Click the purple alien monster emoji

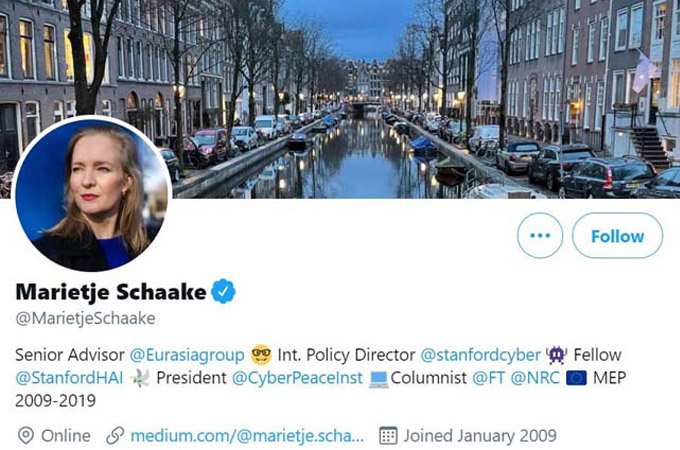[557, 355]
